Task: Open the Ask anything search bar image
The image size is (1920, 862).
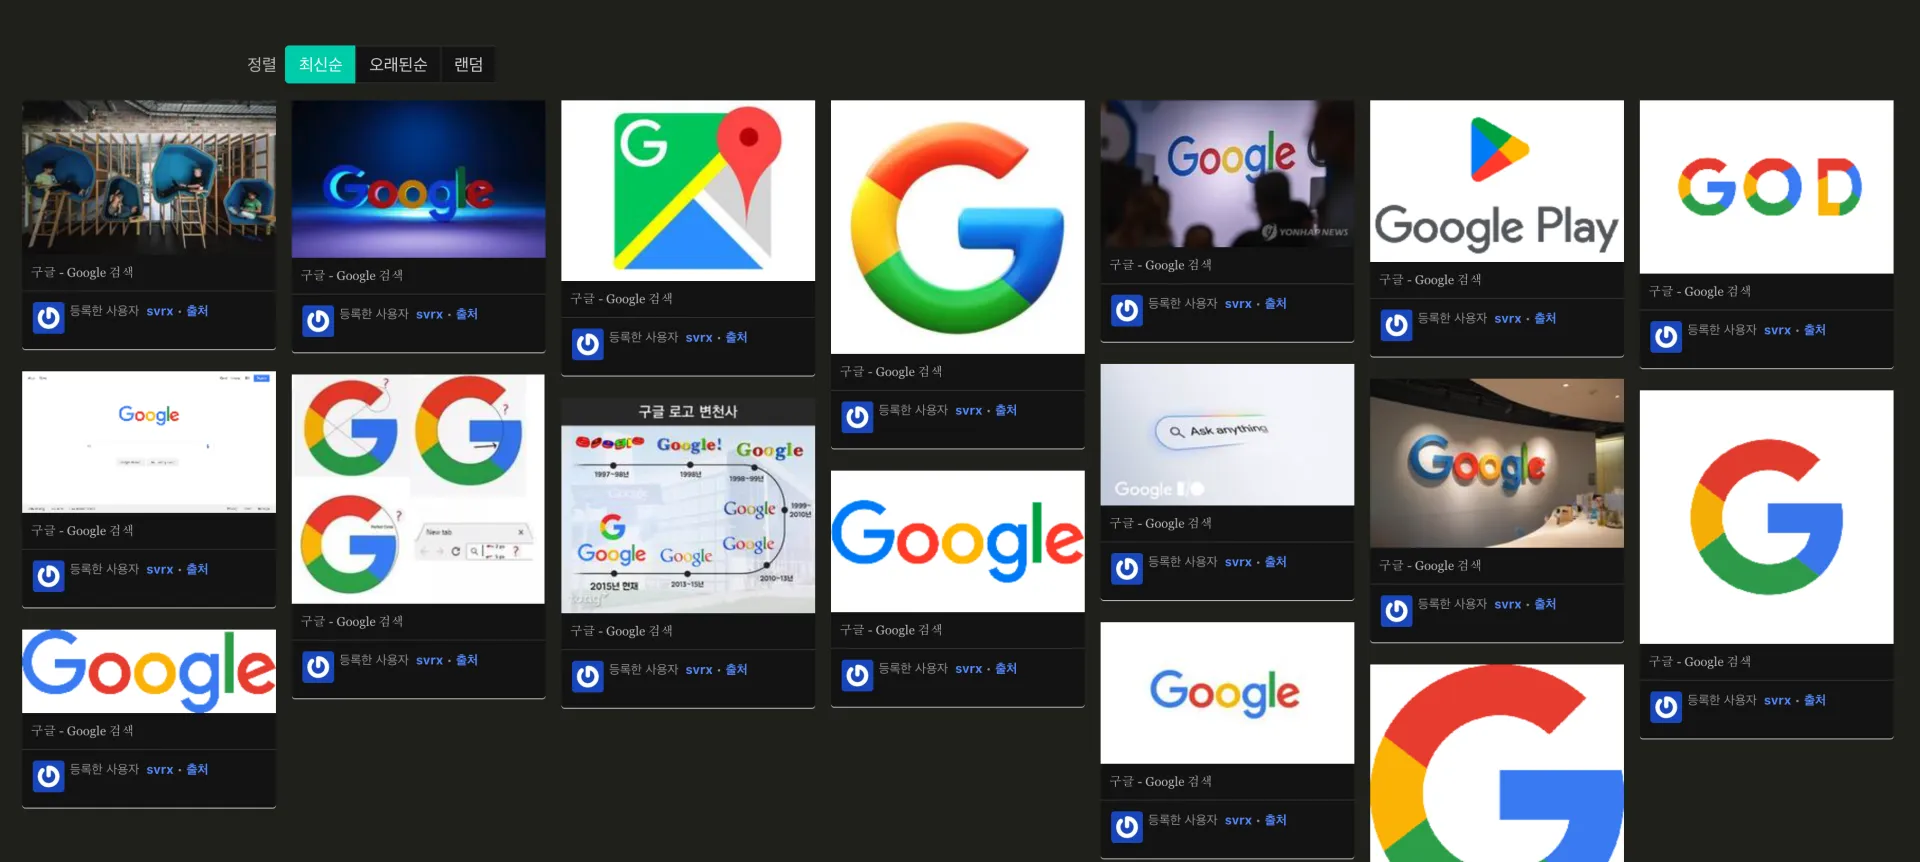Action: pyautogui.click(x=1227, y=435)
